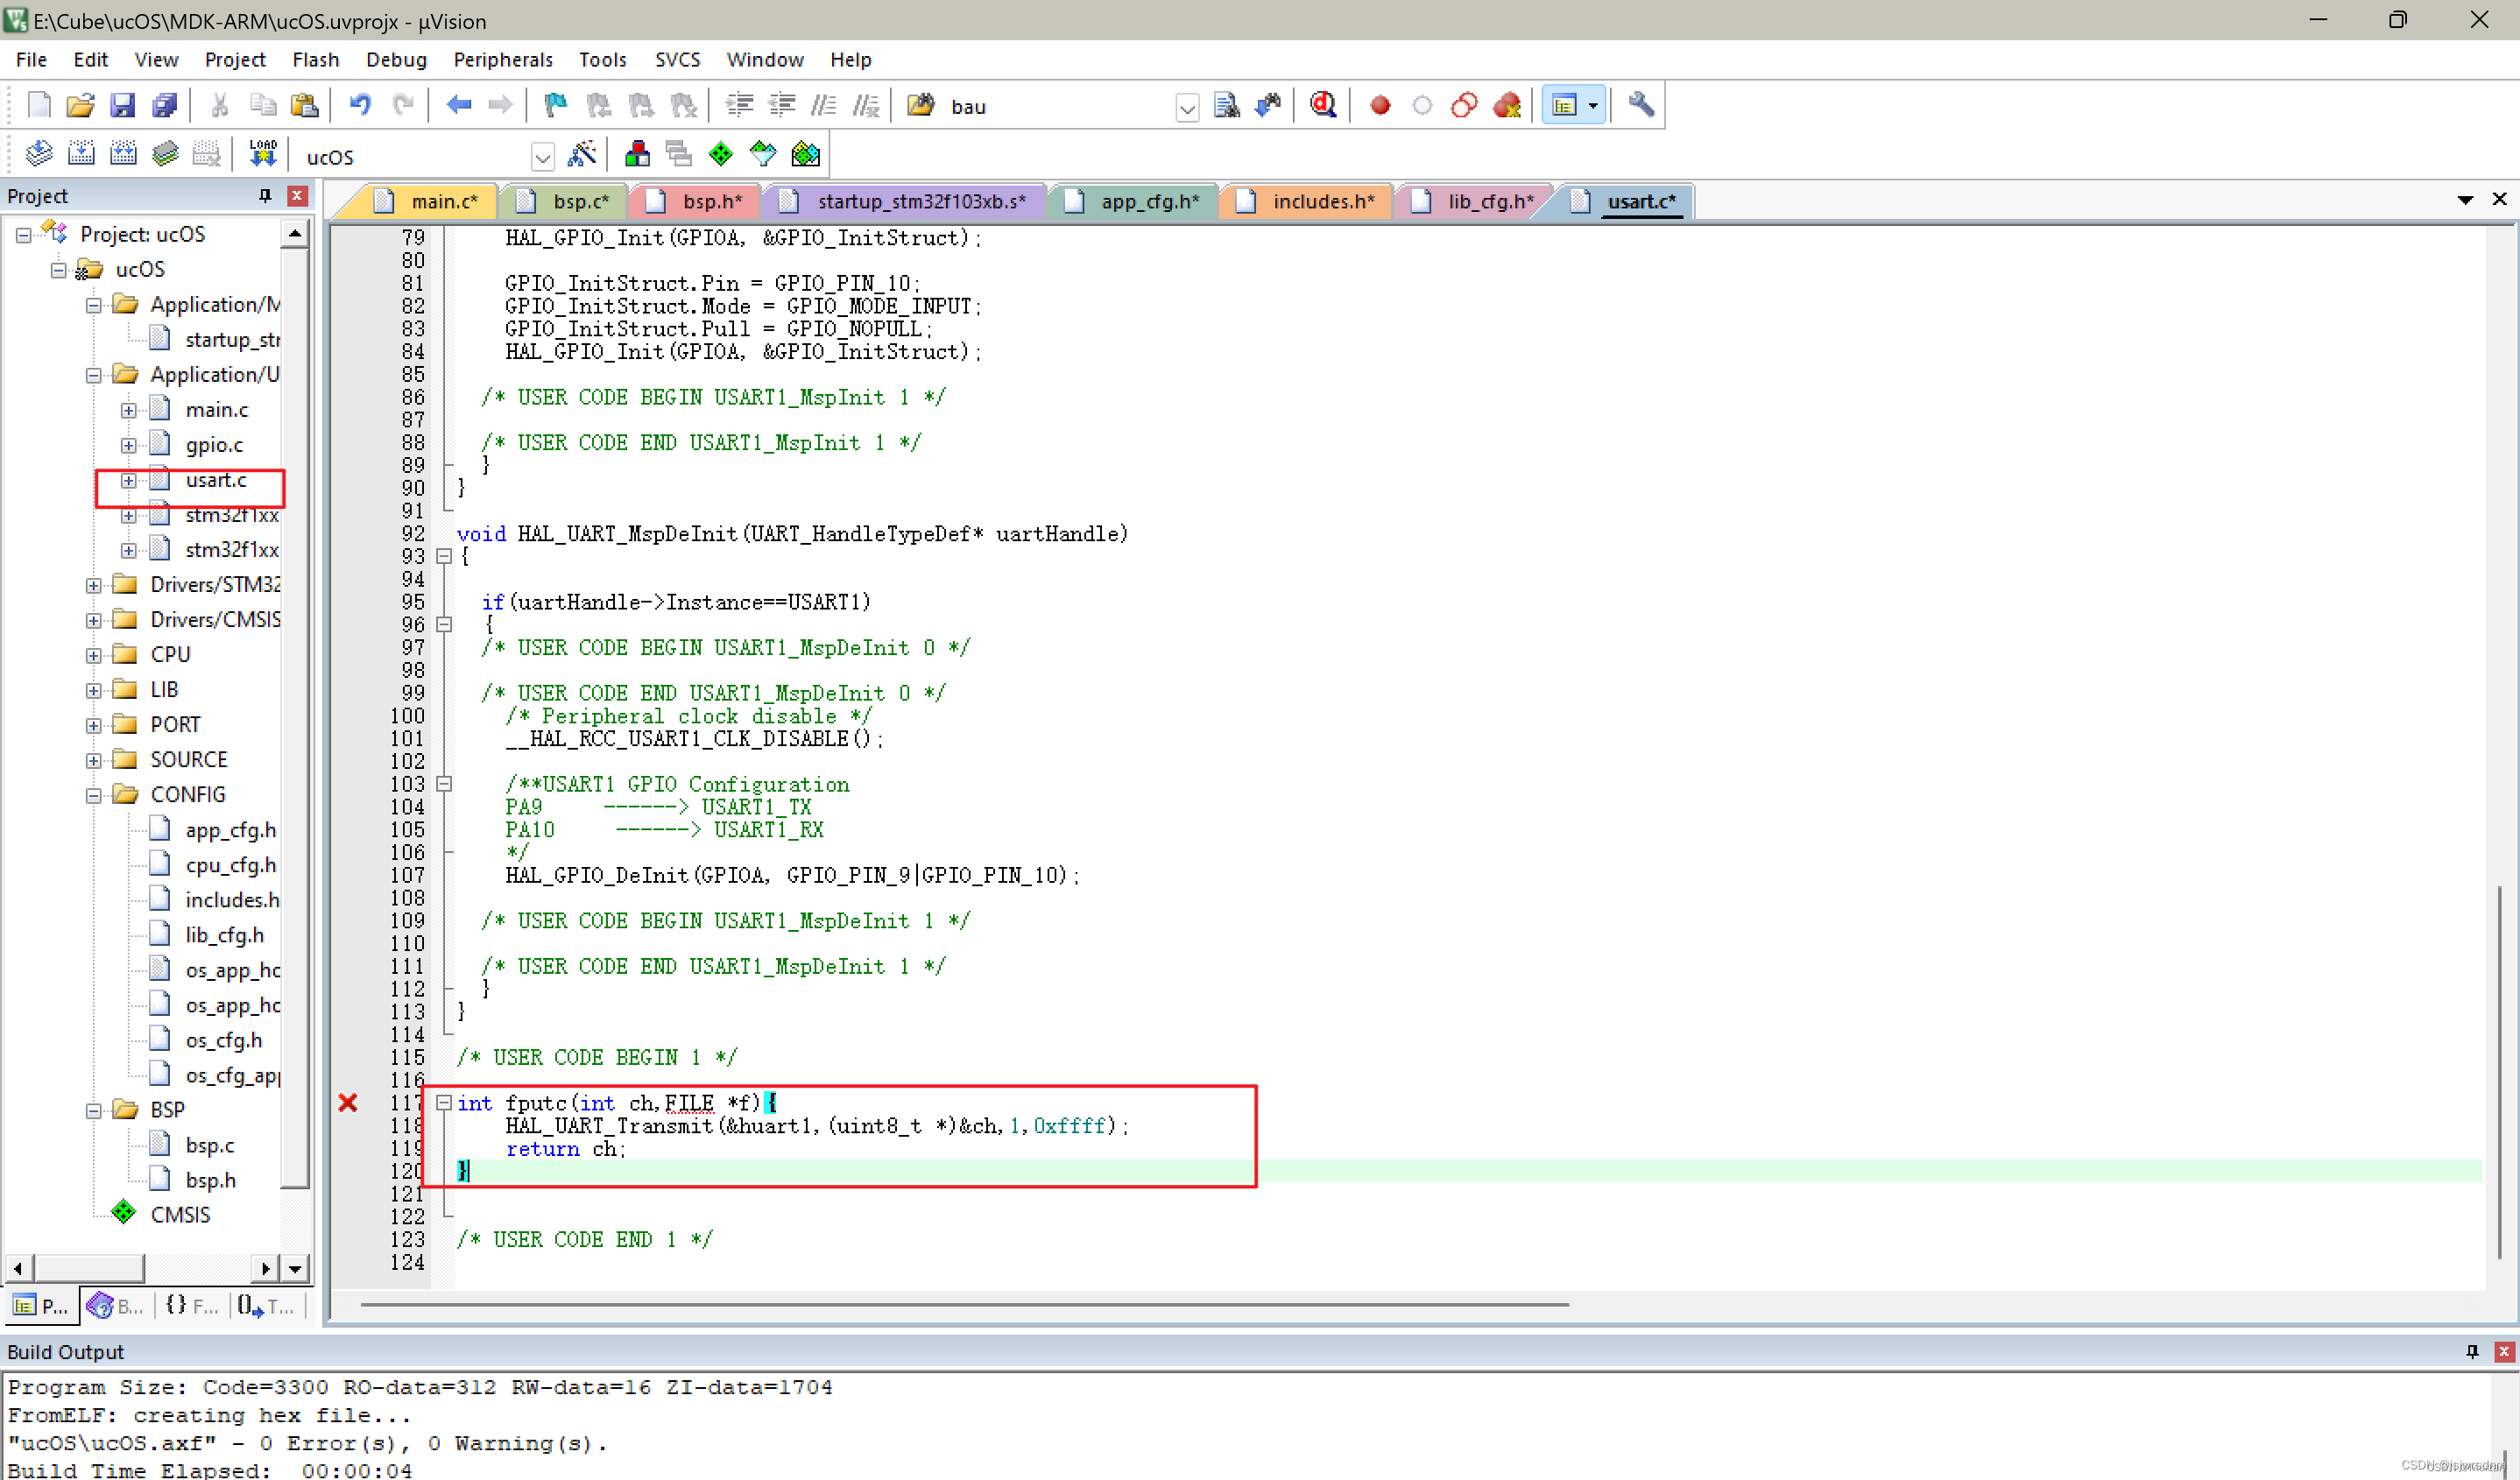Image resolution: width=2520 pixels, height=1480 pixels.
Task: Click the Insert/Remove Breakpoint red circle icon
Action: [1380, 105]
